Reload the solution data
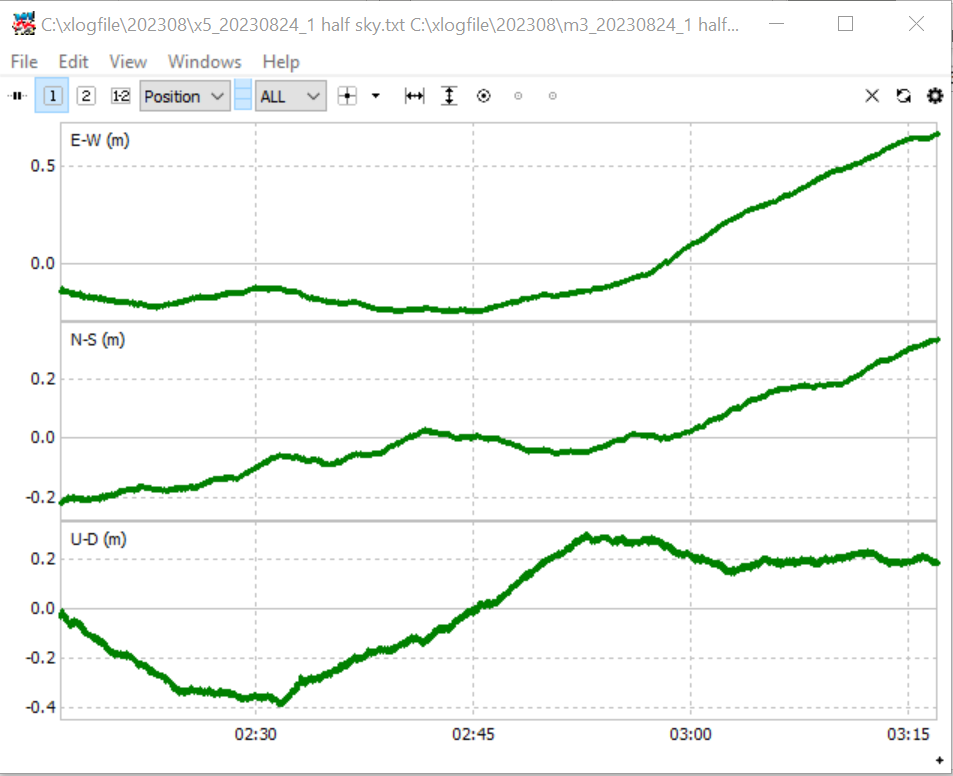This screenshot has width=953, height=776. tap(904, 96)
